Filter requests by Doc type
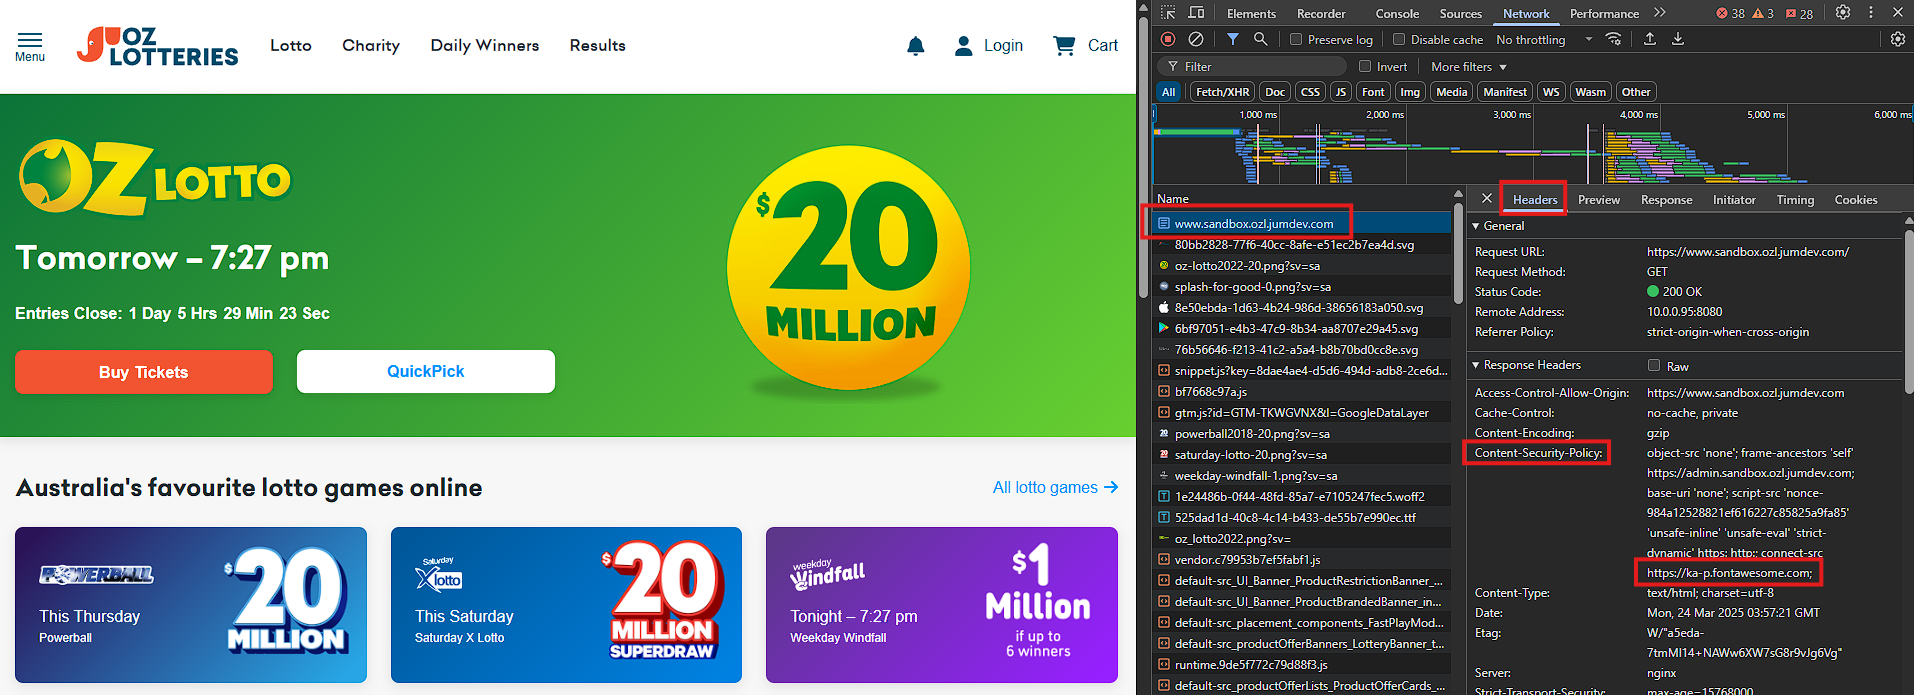Image resolution: width=1914 pixels, height=695 pixels. click(x=1275, y=92)
